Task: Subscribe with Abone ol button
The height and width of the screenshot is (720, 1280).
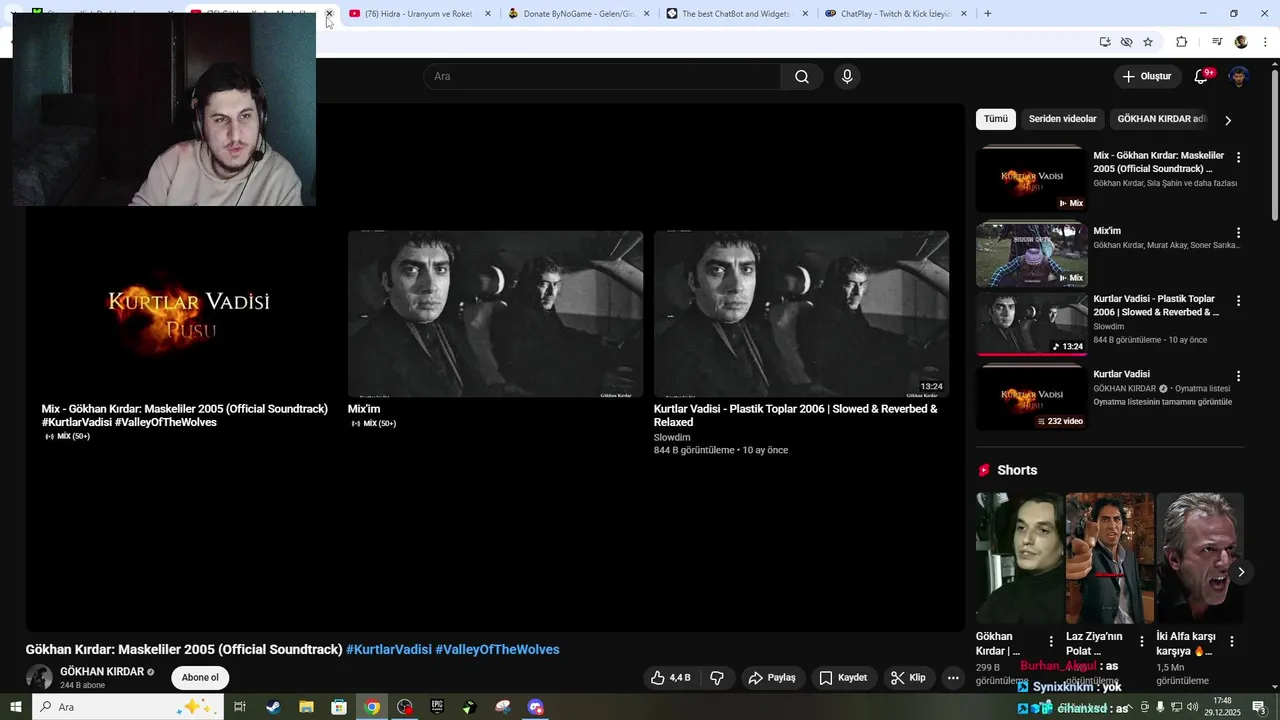Action: point(200,678)
